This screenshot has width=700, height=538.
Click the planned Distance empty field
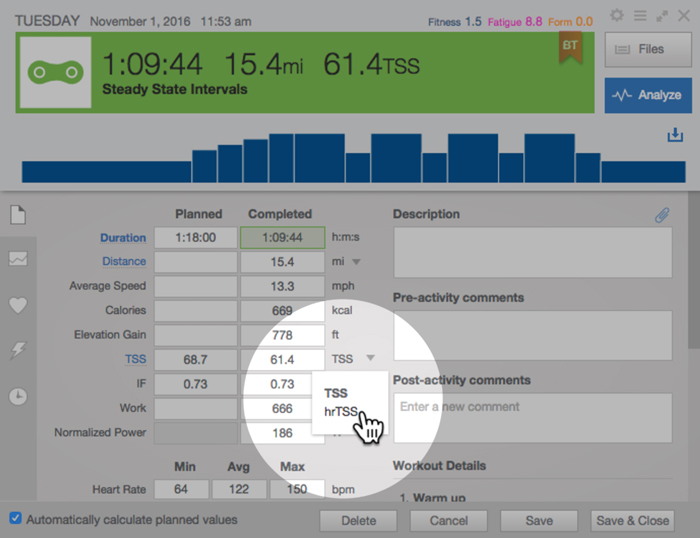click(196, 262)
